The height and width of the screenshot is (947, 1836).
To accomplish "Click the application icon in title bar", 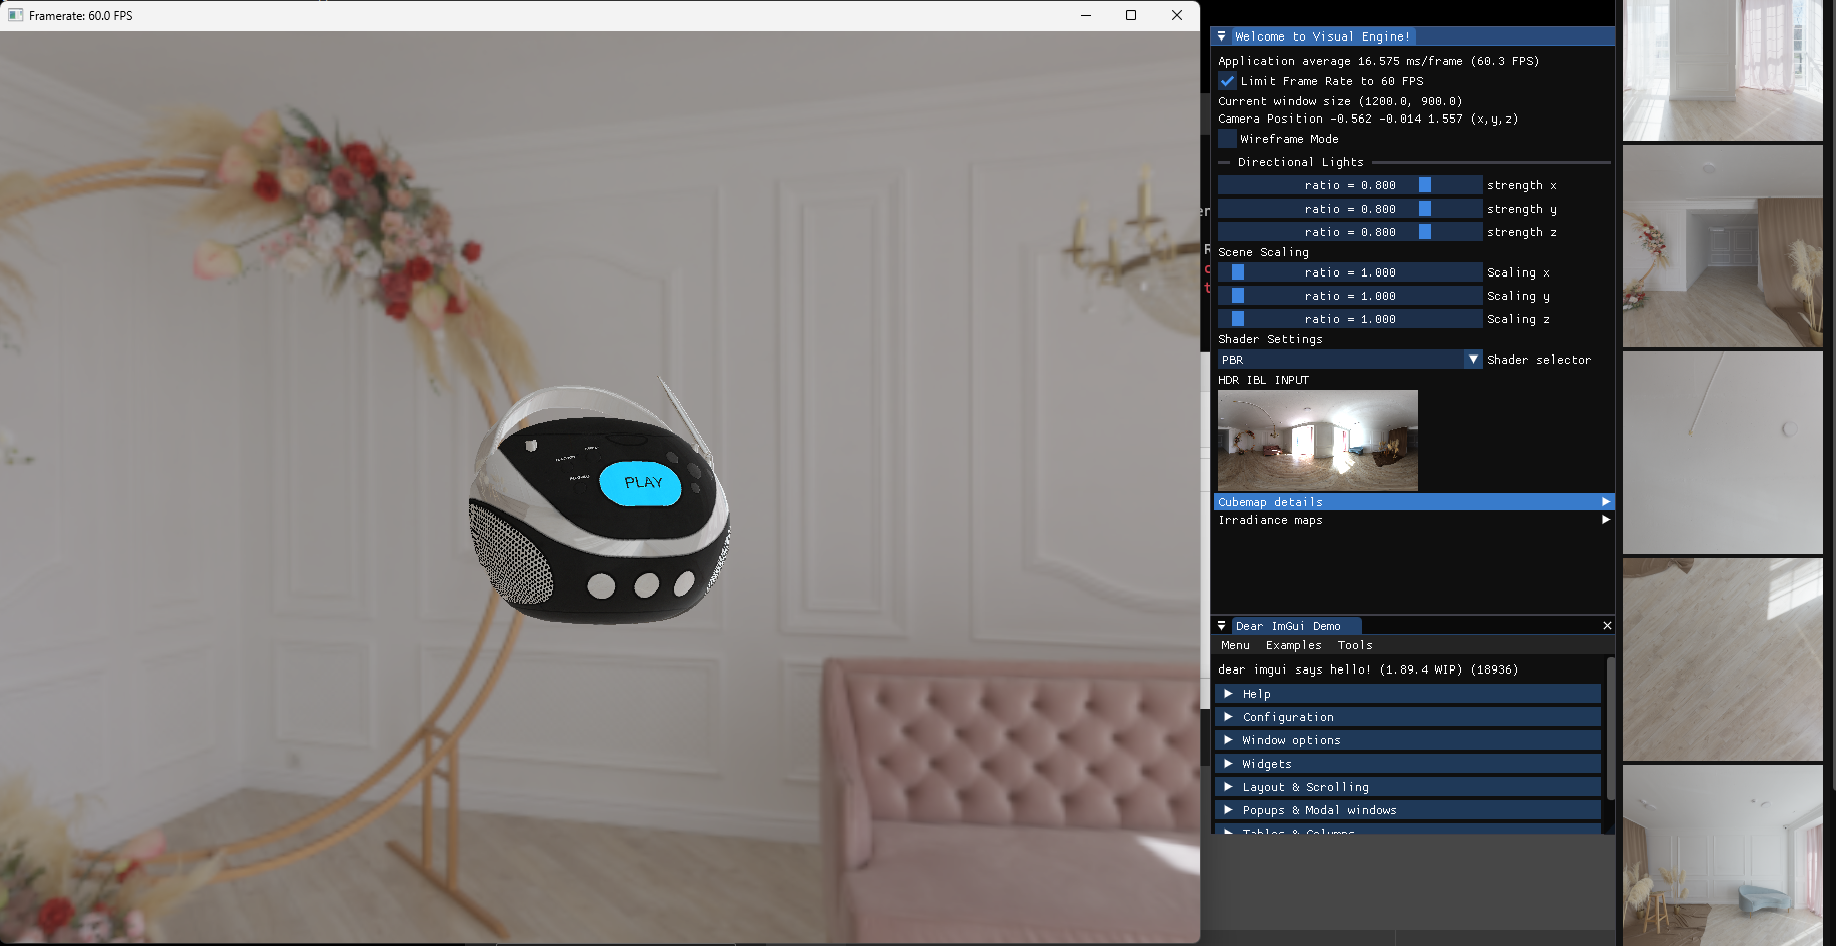I will (15, 15).
